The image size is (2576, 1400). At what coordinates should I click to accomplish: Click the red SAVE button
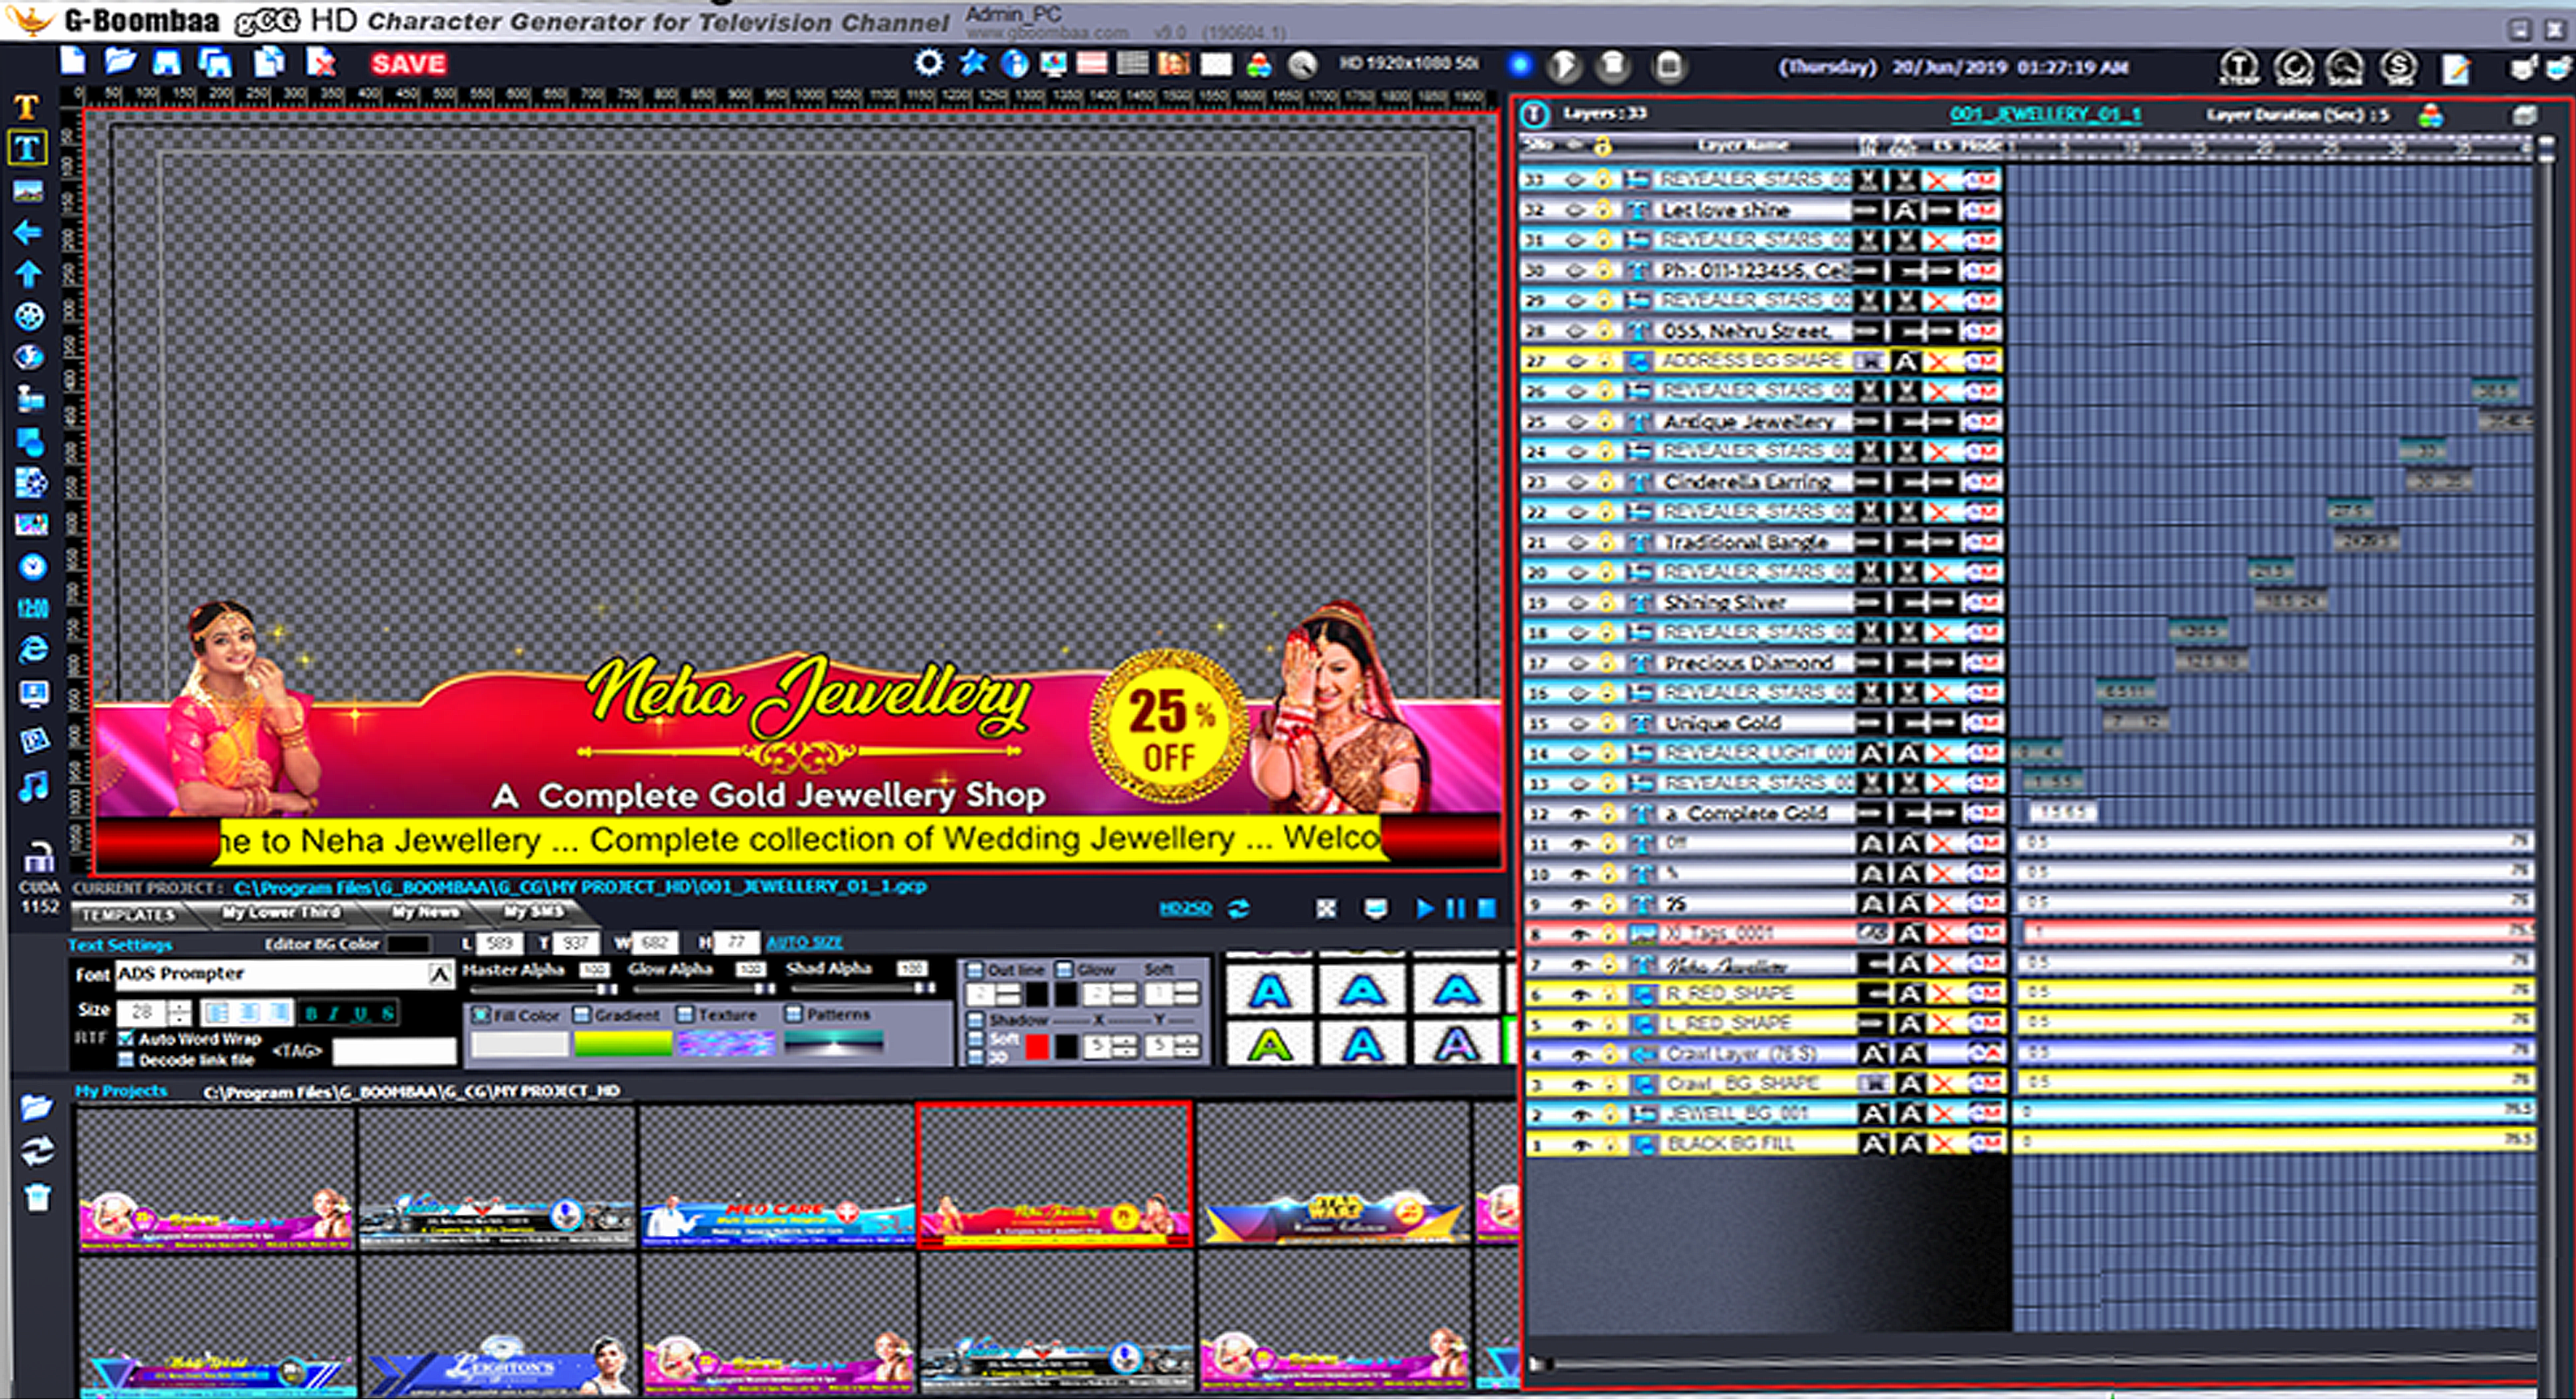coord(408,64)
